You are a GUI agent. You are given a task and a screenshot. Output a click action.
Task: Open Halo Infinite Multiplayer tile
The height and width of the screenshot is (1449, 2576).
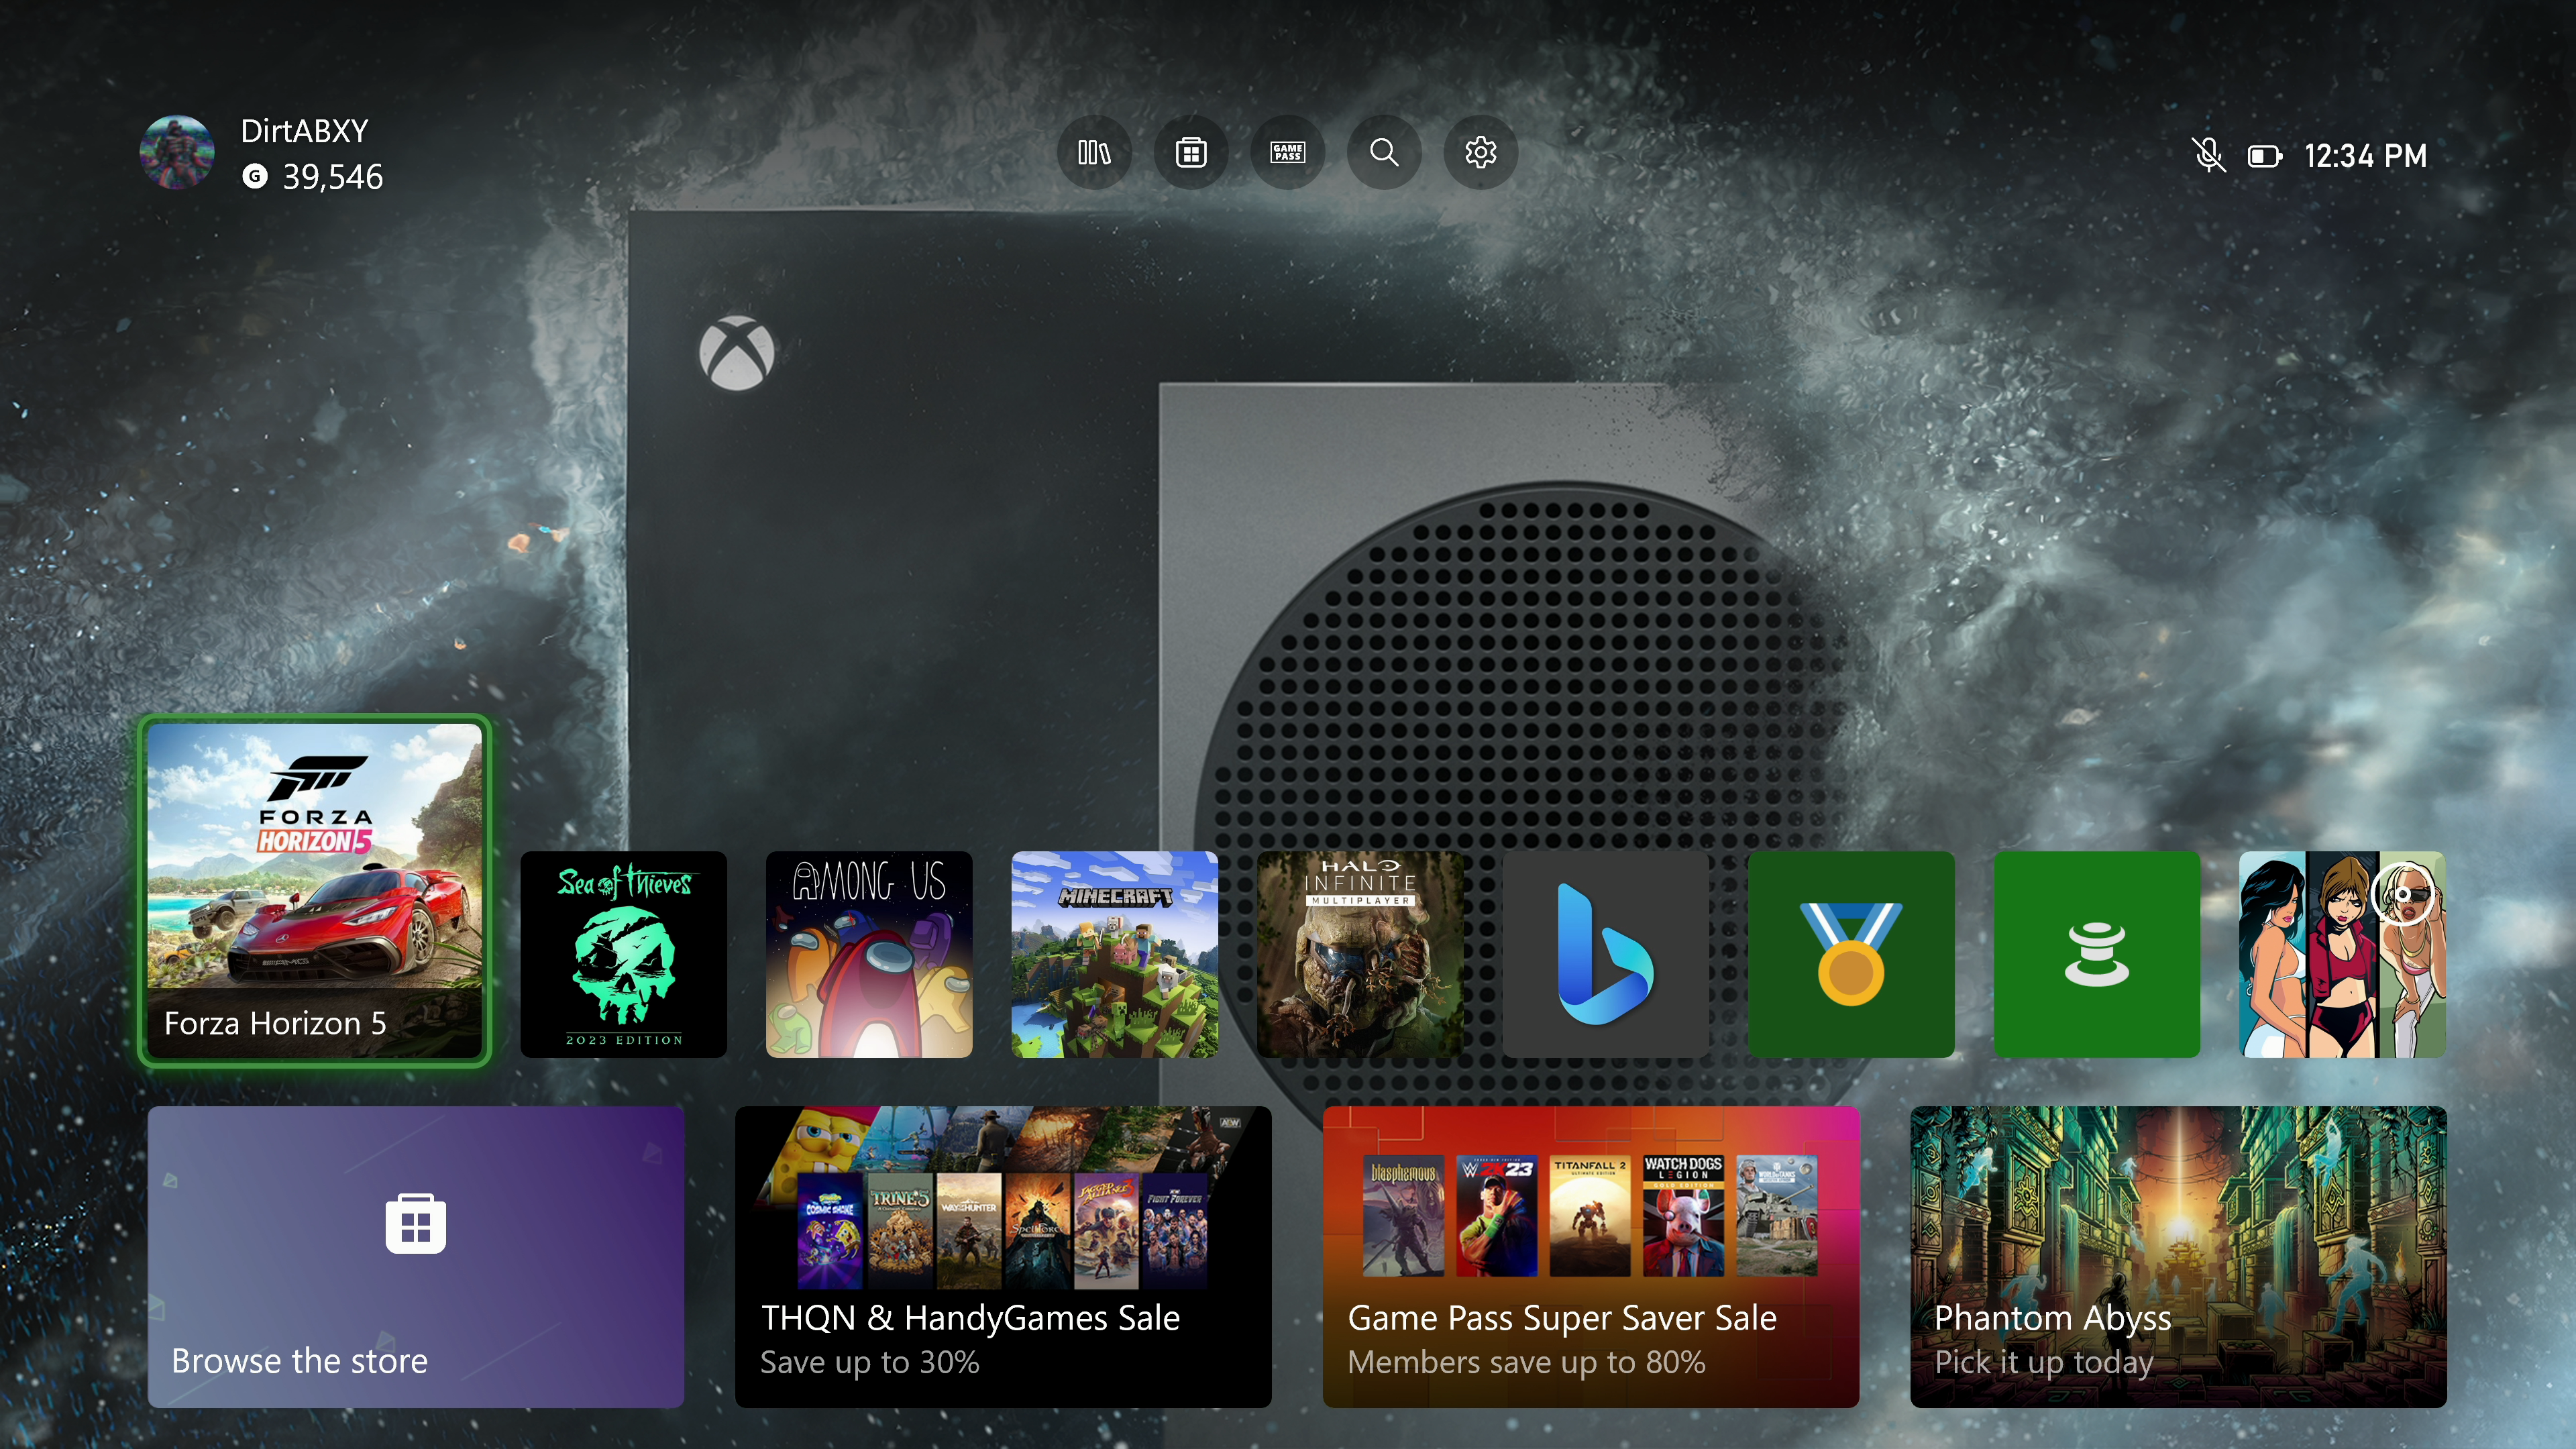pyautogui.click(x=1359, y=954)
